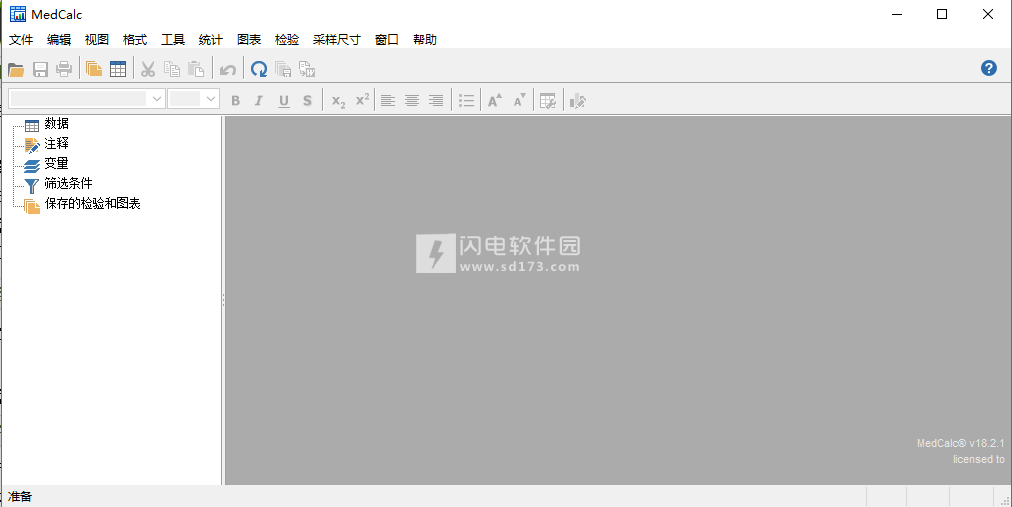The height and width of the screenshot is (507, 1012).
Task: Open the 图表 menu
Action: point(248,39)
